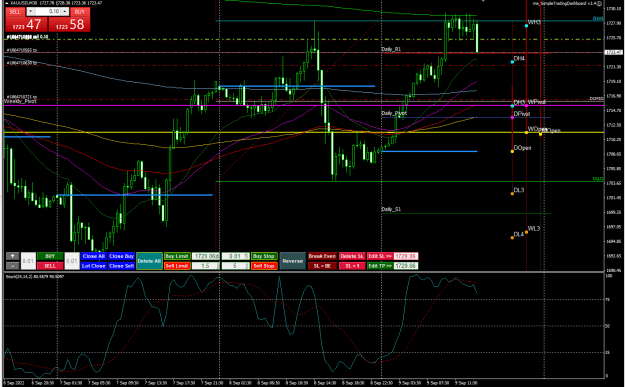Click the green BUY button in the dashboard

(x=50, y=256)
